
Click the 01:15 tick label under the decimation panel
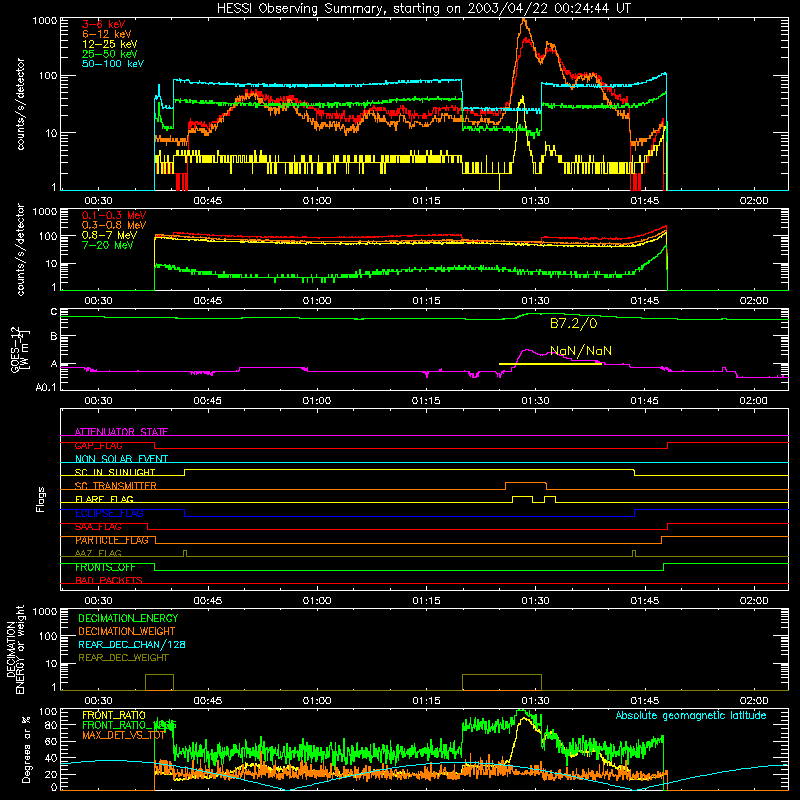pos(426,701)
